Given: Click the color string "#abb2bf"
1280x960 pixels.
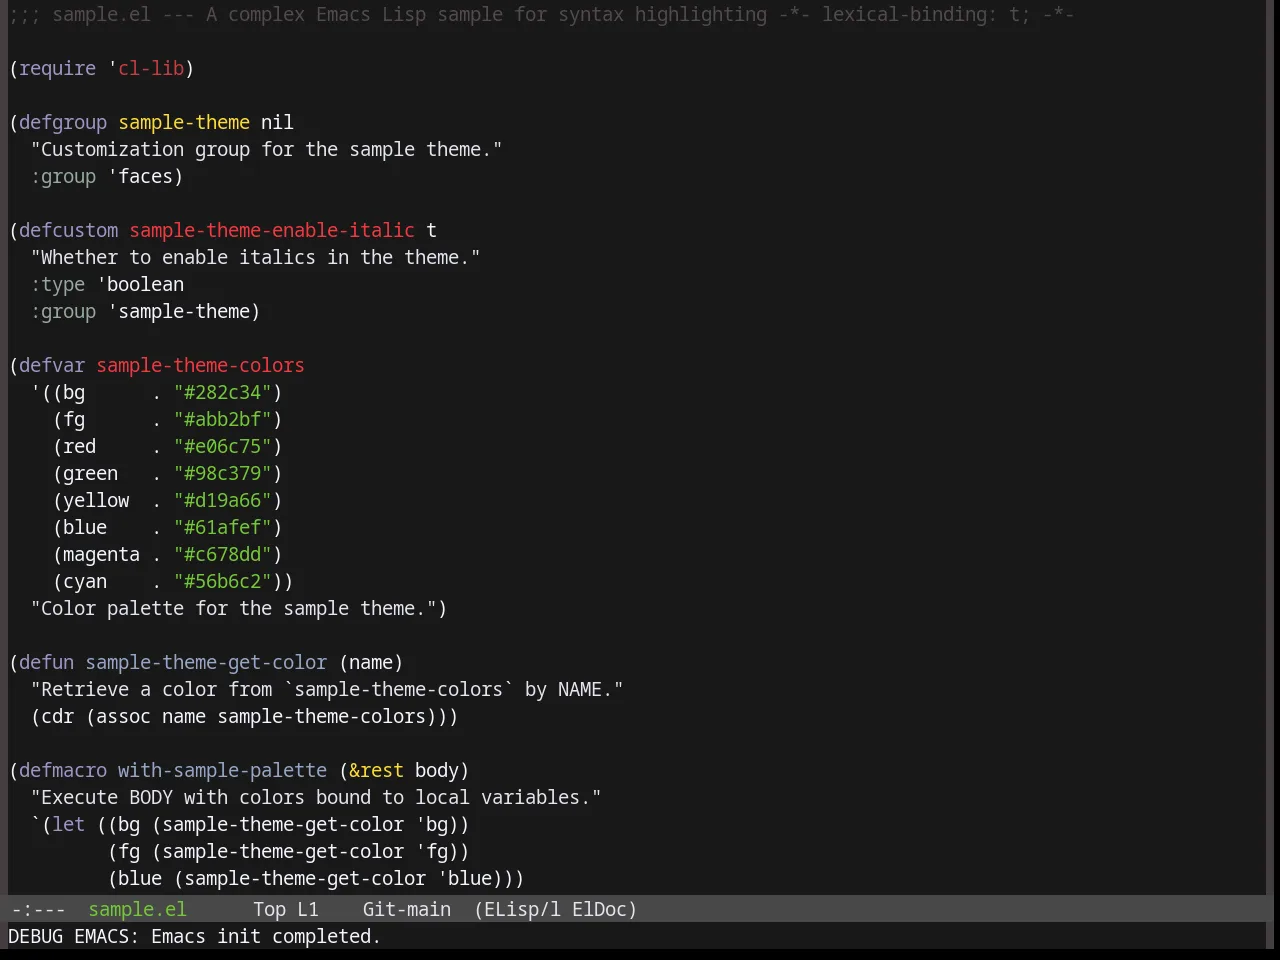Looking at the screenshot, I should click(x=222, y=419).
